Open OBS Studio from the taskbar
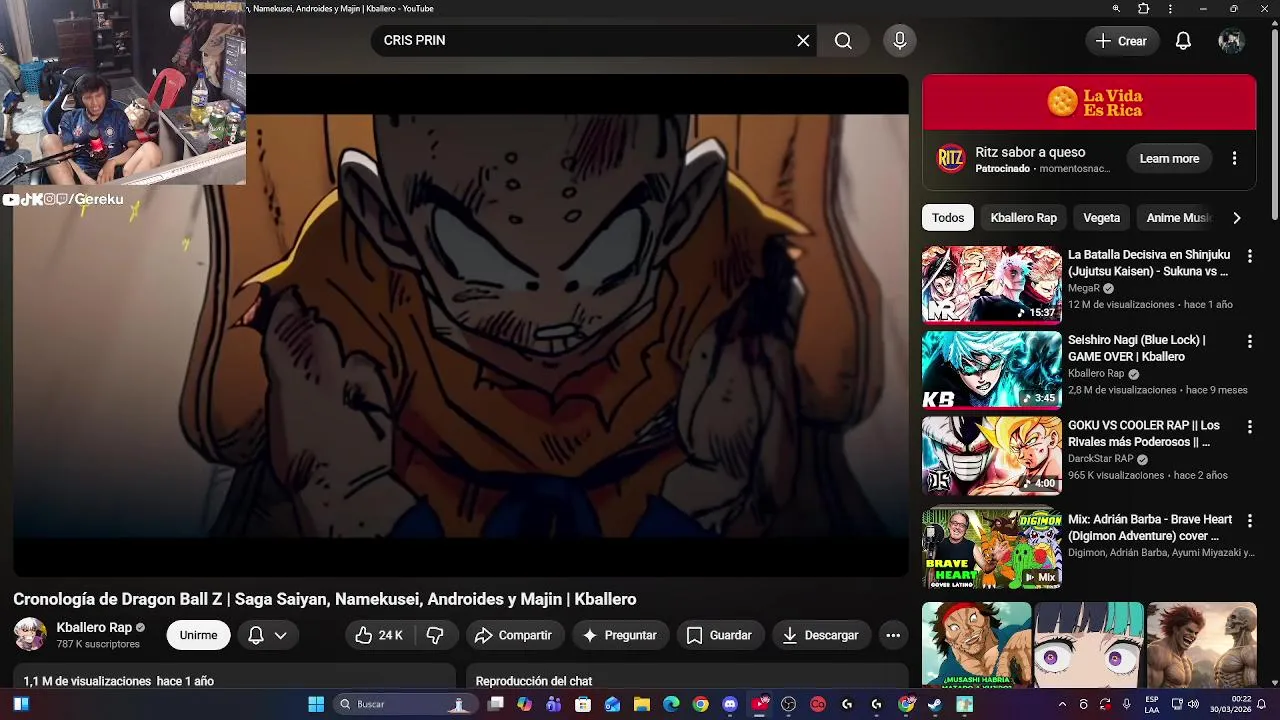Viewport: 1280px width, 720px height. [788, 704]
